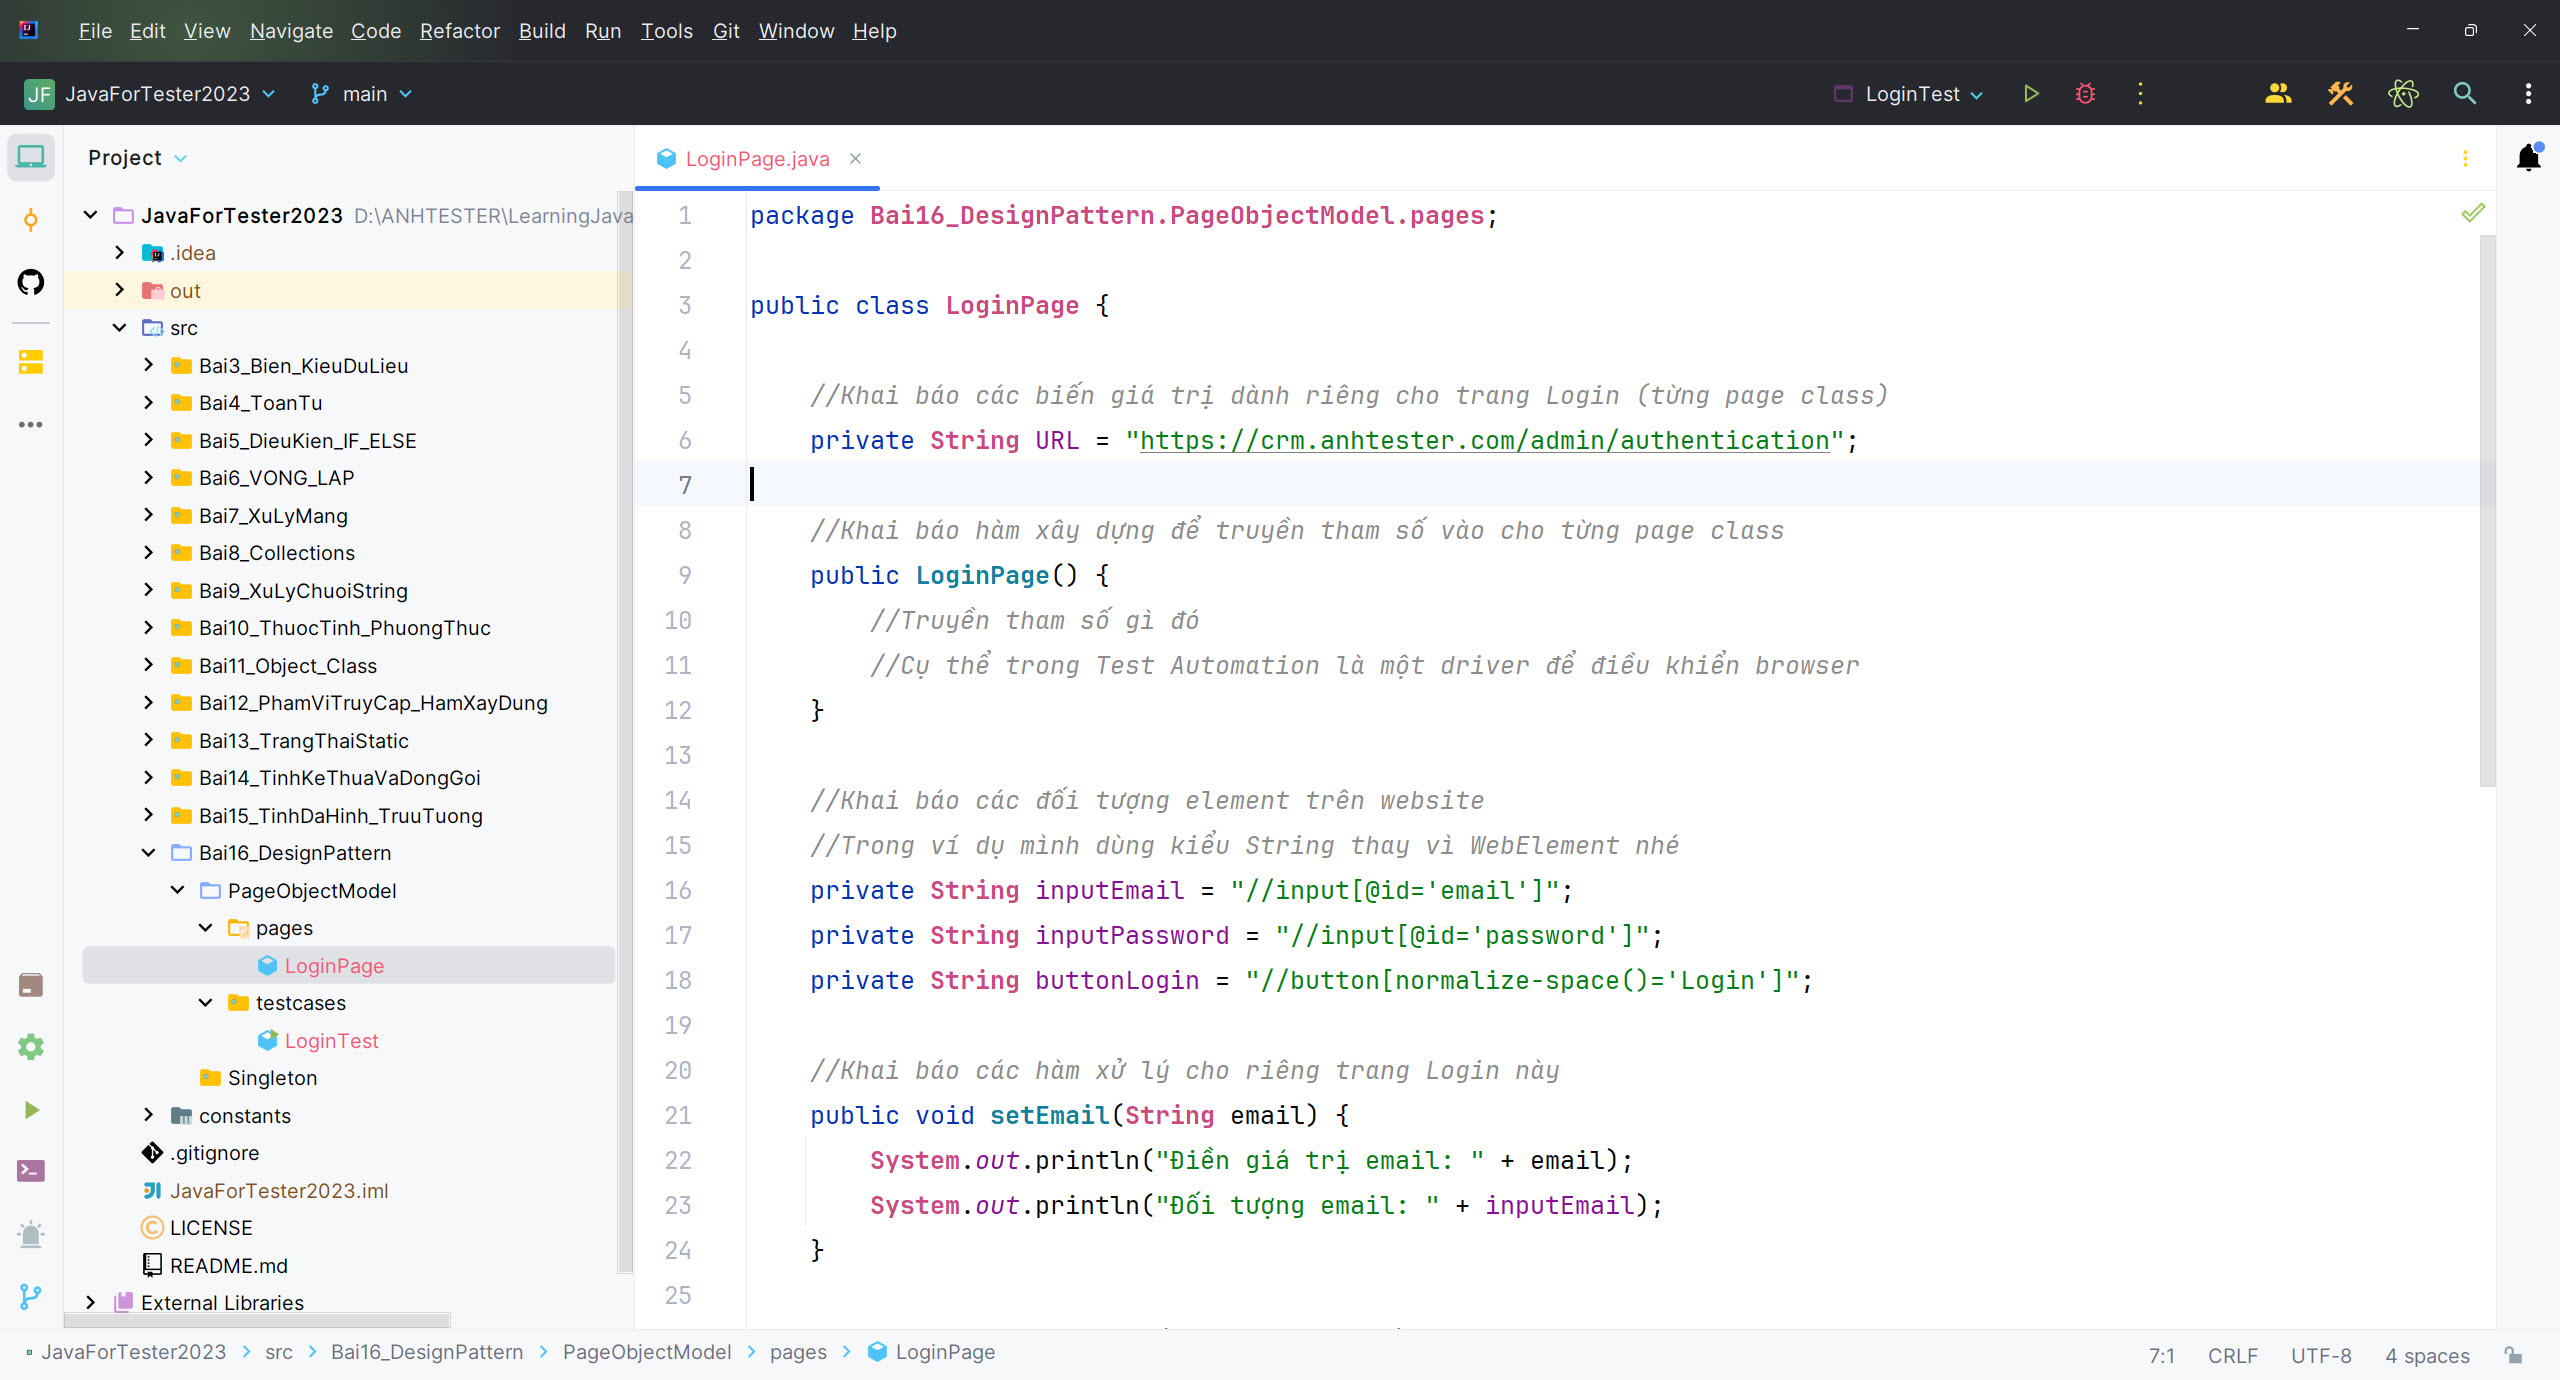Open the build tools hammer icon
This screenshot has height=1380, width=2560.
click(2340, 94)
